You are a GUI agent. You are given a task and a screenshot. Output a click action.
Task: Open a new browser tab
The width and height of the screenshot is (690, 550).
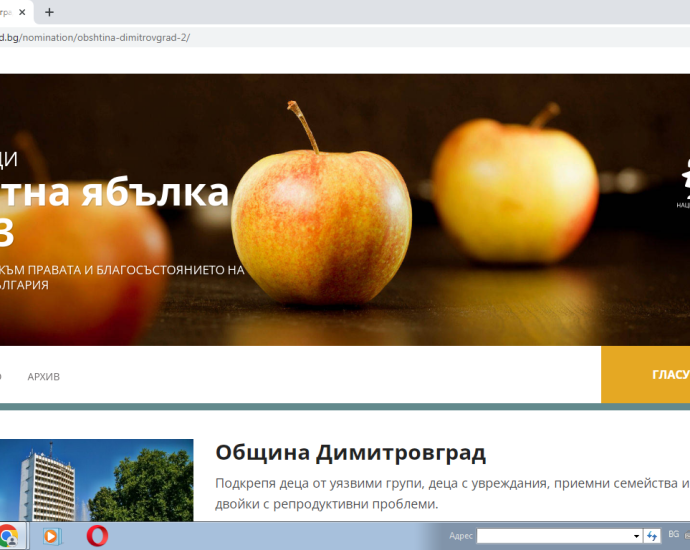coord(49,12)
